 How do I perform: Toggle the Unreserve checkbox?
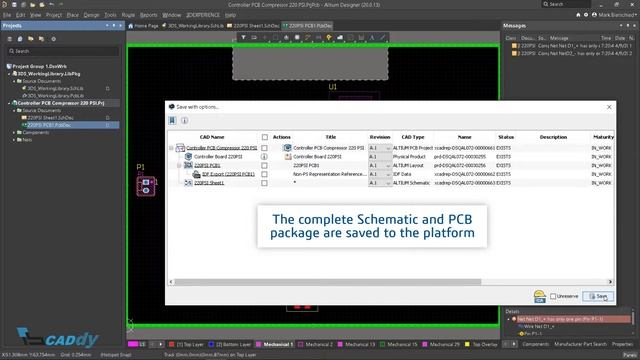click(x=553, y=296)
